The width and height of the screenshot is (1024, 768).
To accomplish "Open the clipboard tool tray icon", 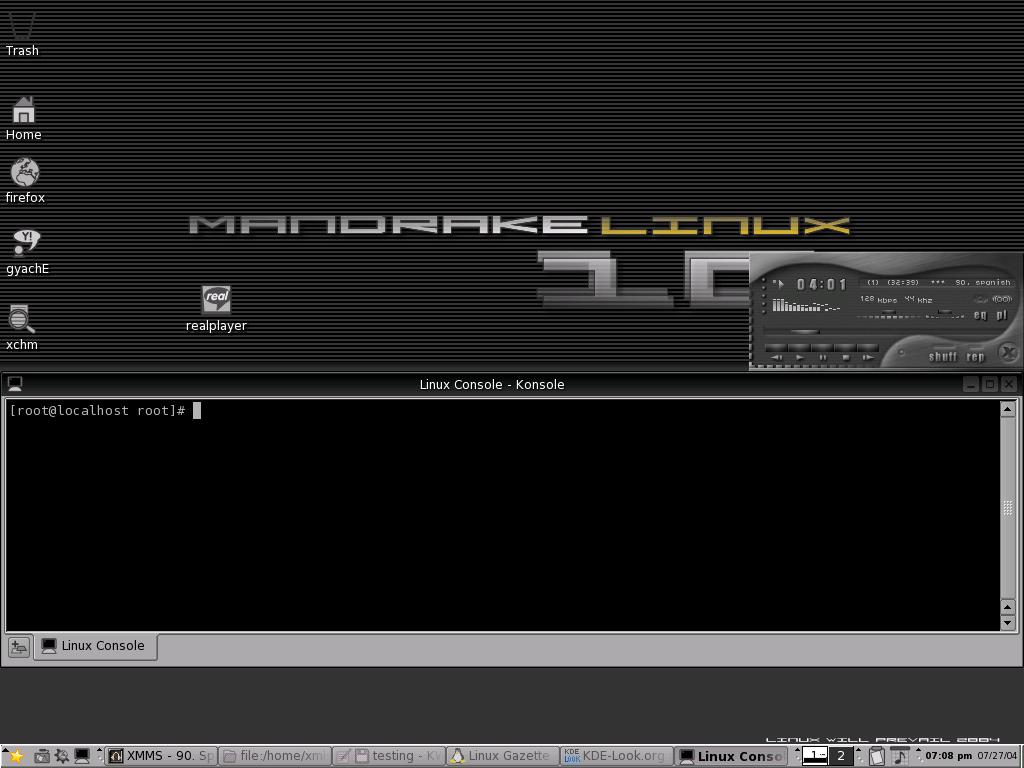I will [877, 756].
